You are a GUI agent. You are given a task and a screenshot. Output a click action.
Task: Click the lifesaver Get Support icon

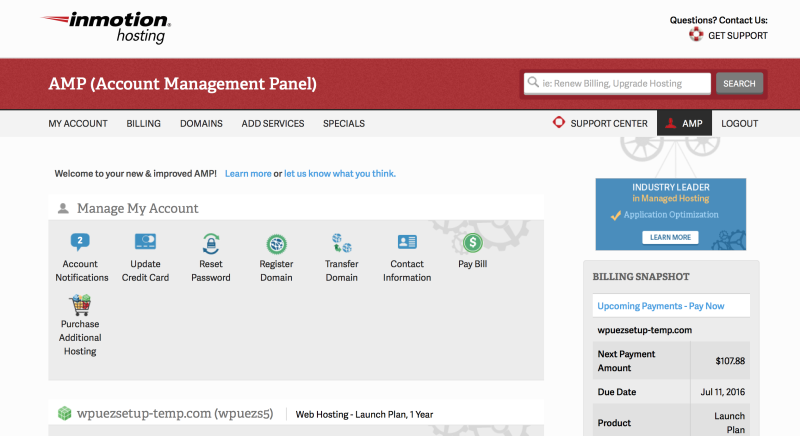pos(696,35)
